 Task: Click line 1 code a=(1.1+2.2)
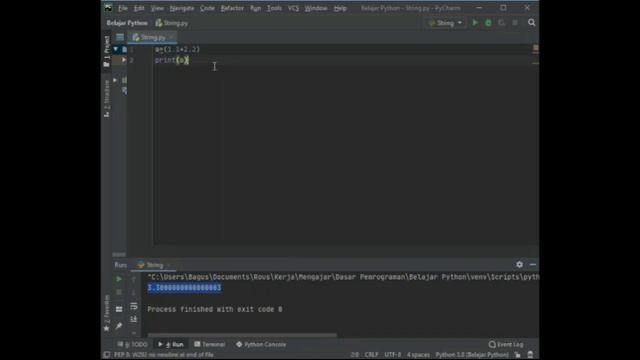[177, 49]
